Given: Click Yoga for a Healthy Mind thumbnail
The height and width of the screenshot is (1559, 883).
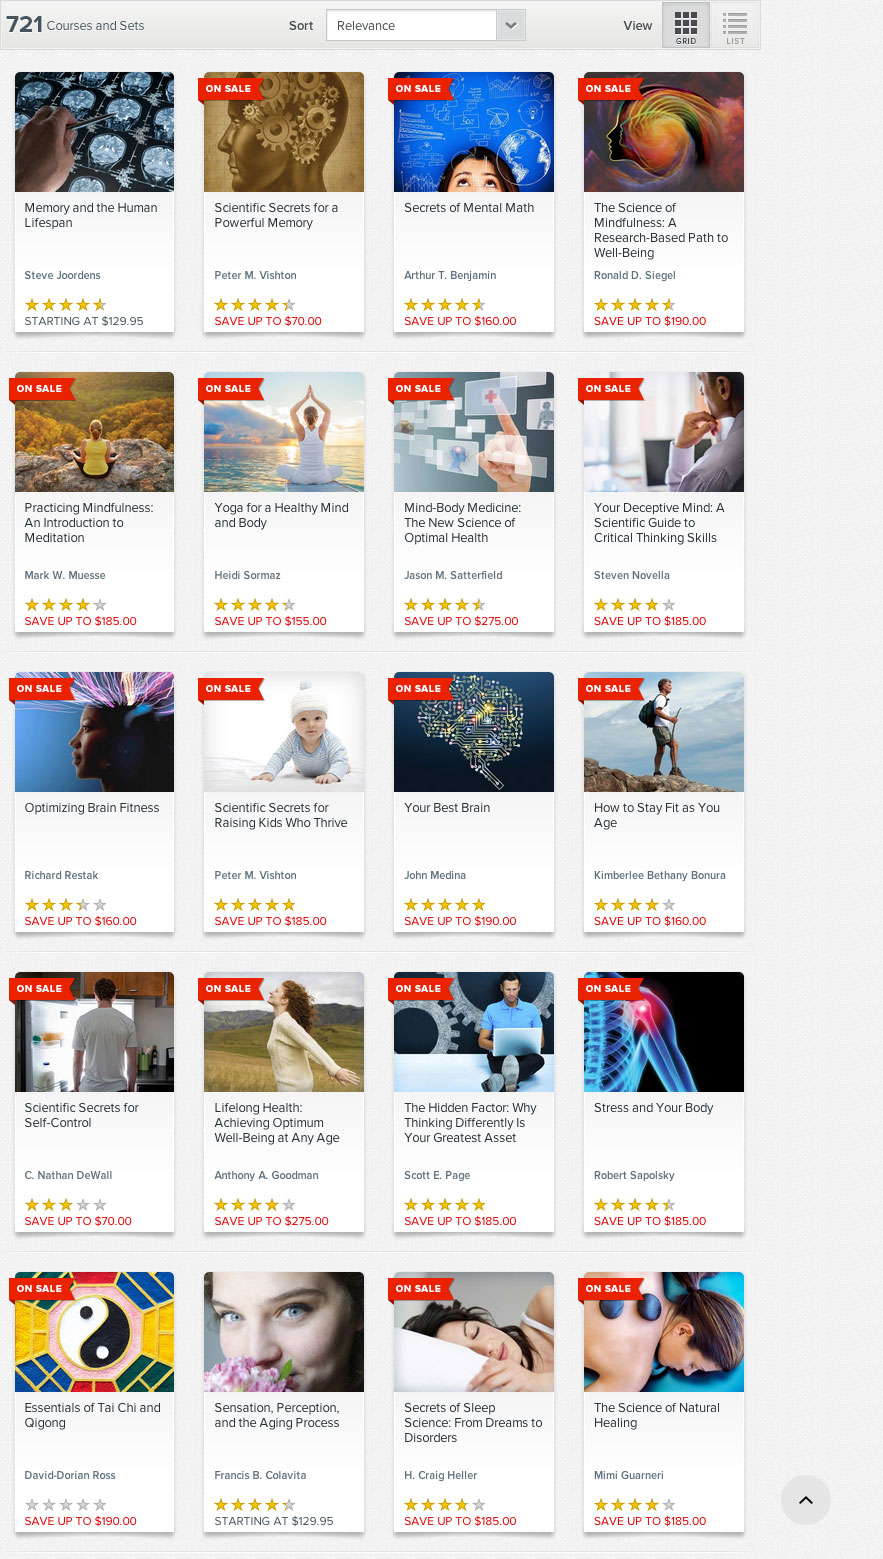Looking at the screenshot, I should (284, 432).
